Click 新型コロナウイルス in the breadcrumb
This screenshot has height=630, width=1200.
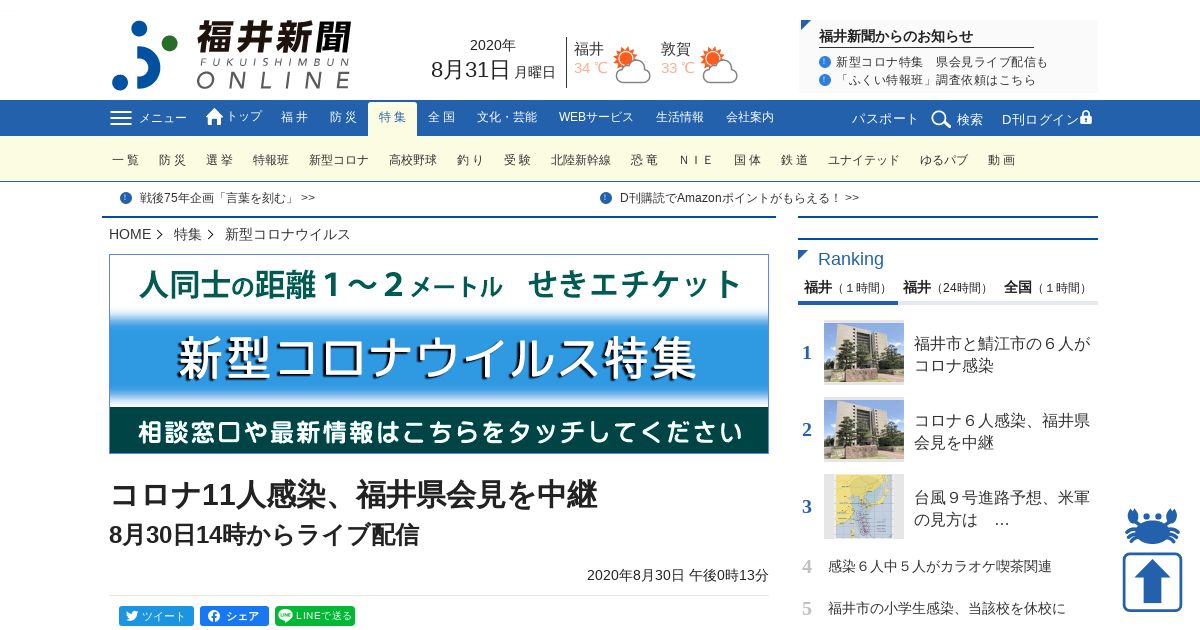[x=288, y=234]
